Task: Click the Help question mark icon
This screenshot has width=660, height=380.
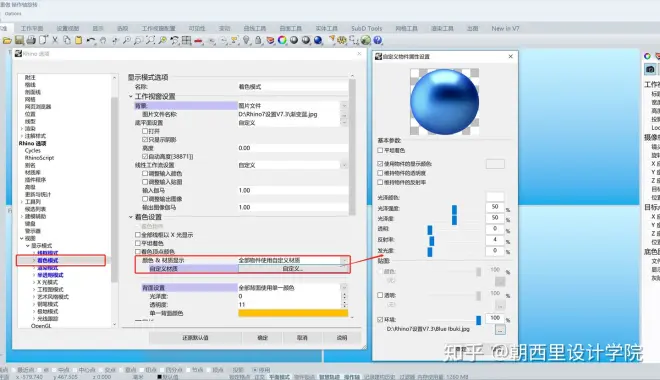Action: coord(378,40)
